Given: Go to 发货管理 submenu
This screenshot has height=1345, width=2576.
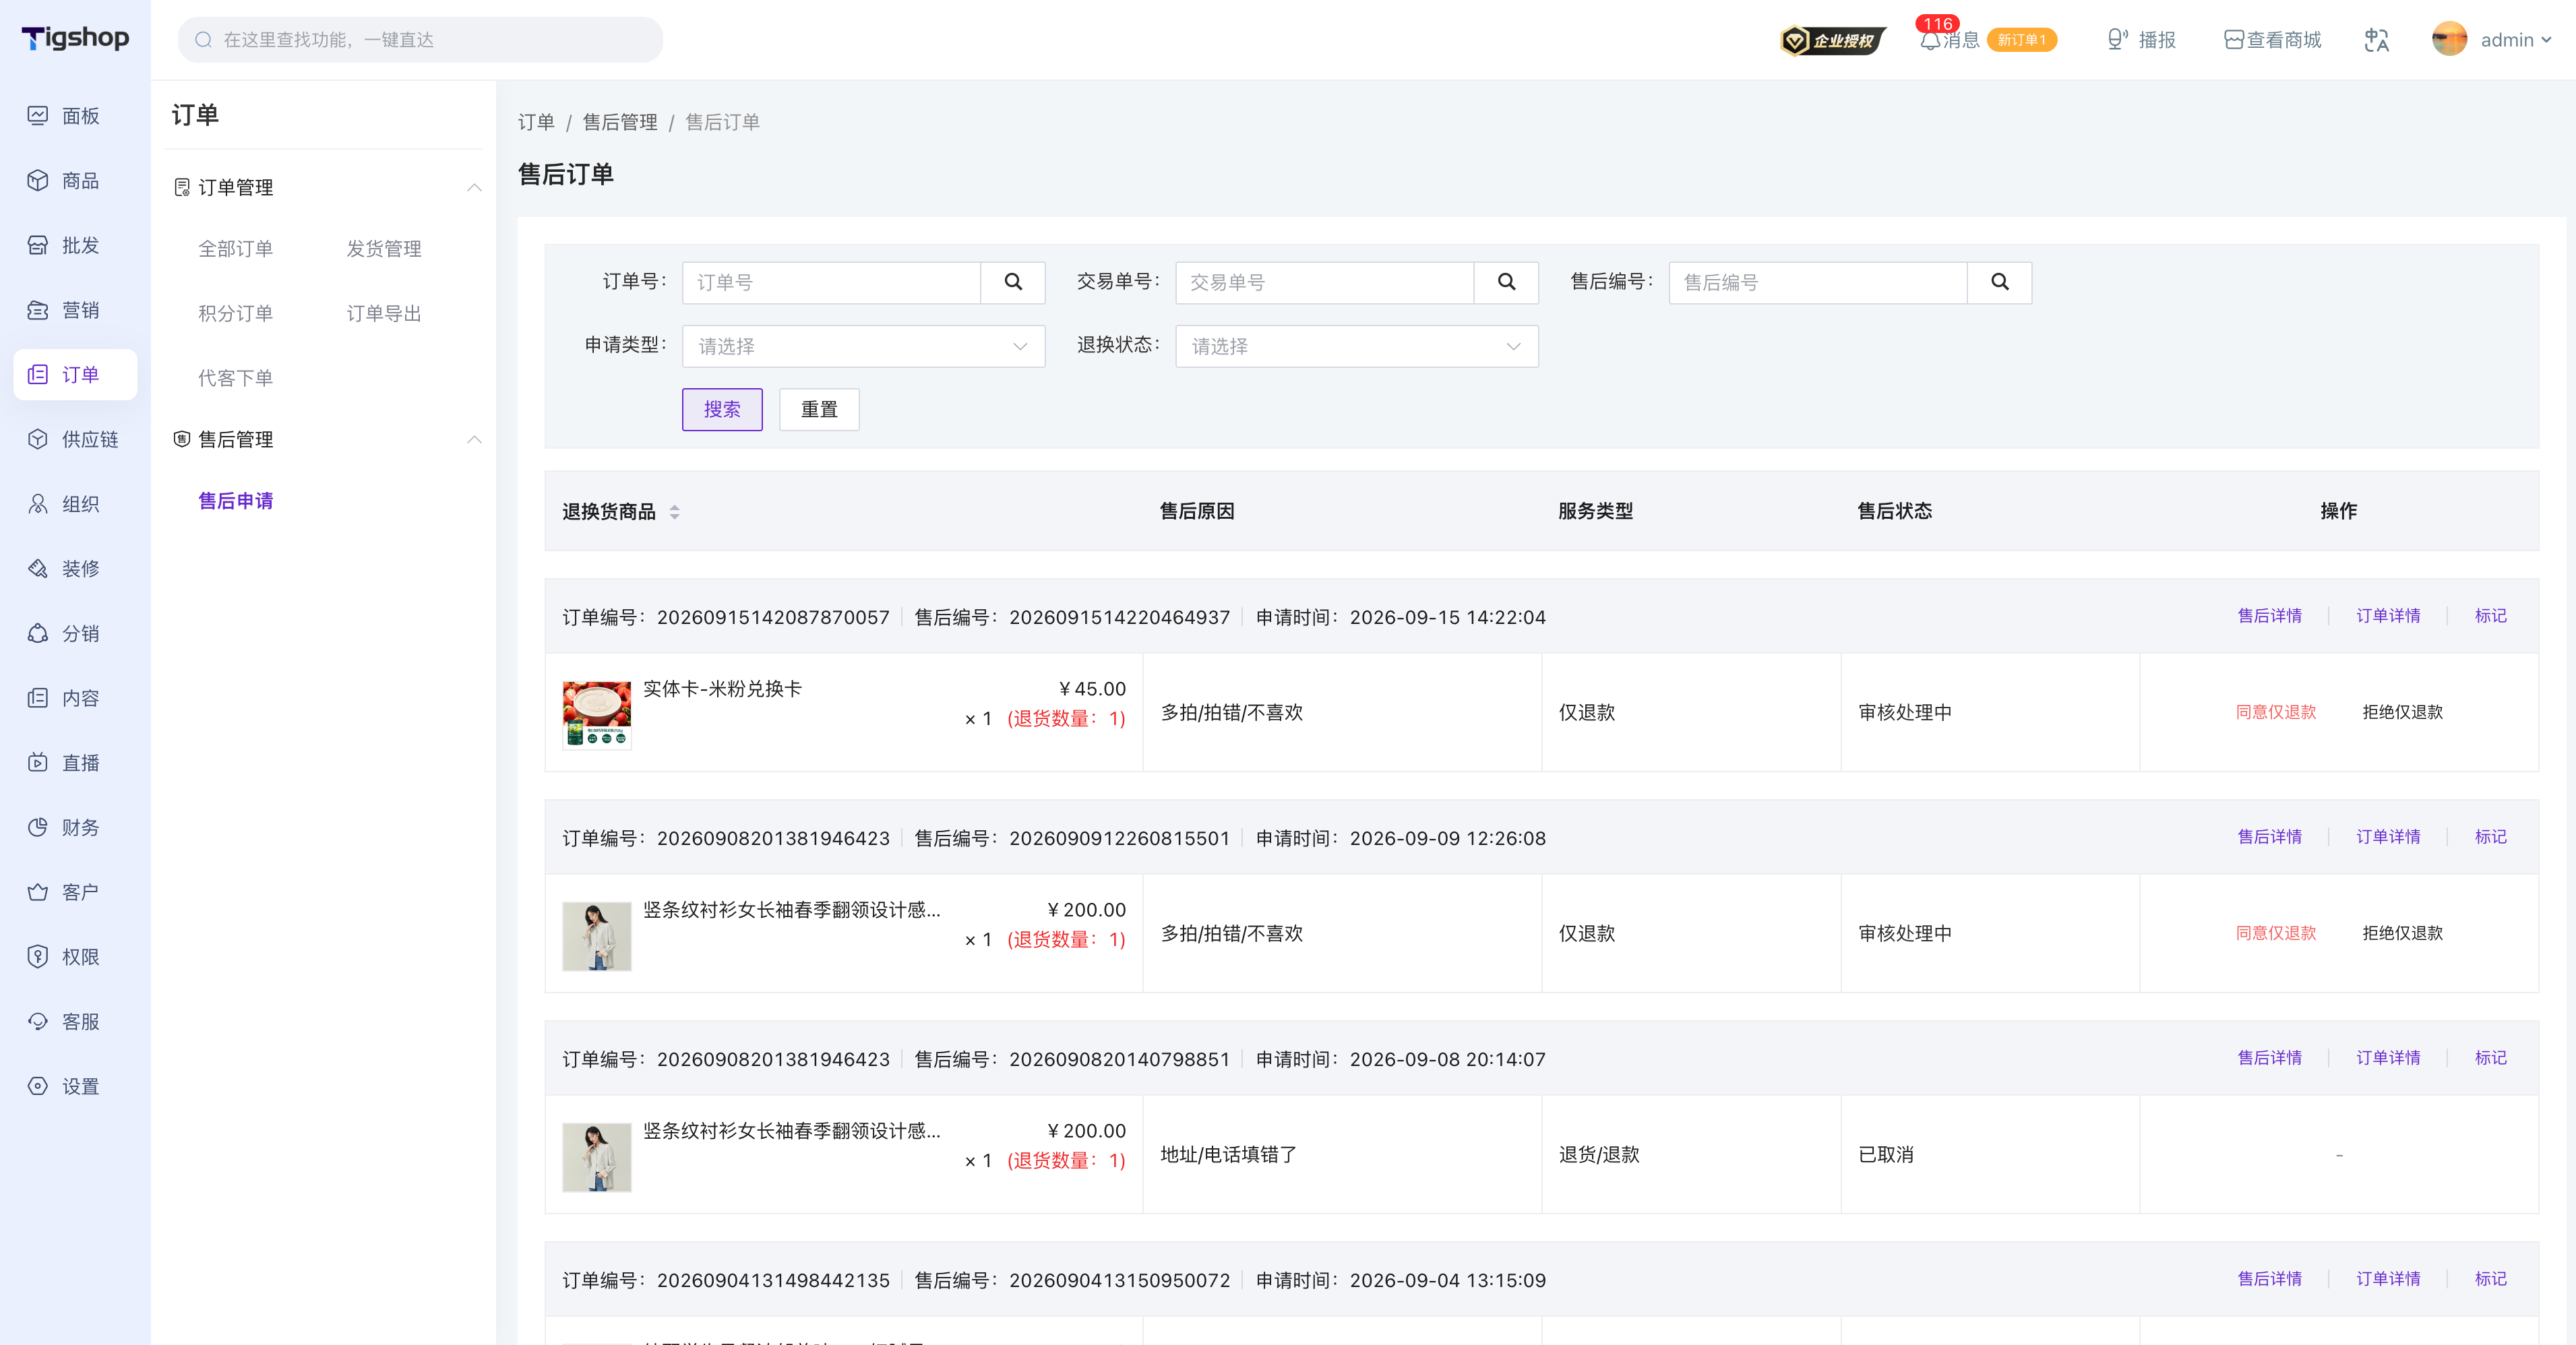Looking at the screenshot, I should pos(384,249).
